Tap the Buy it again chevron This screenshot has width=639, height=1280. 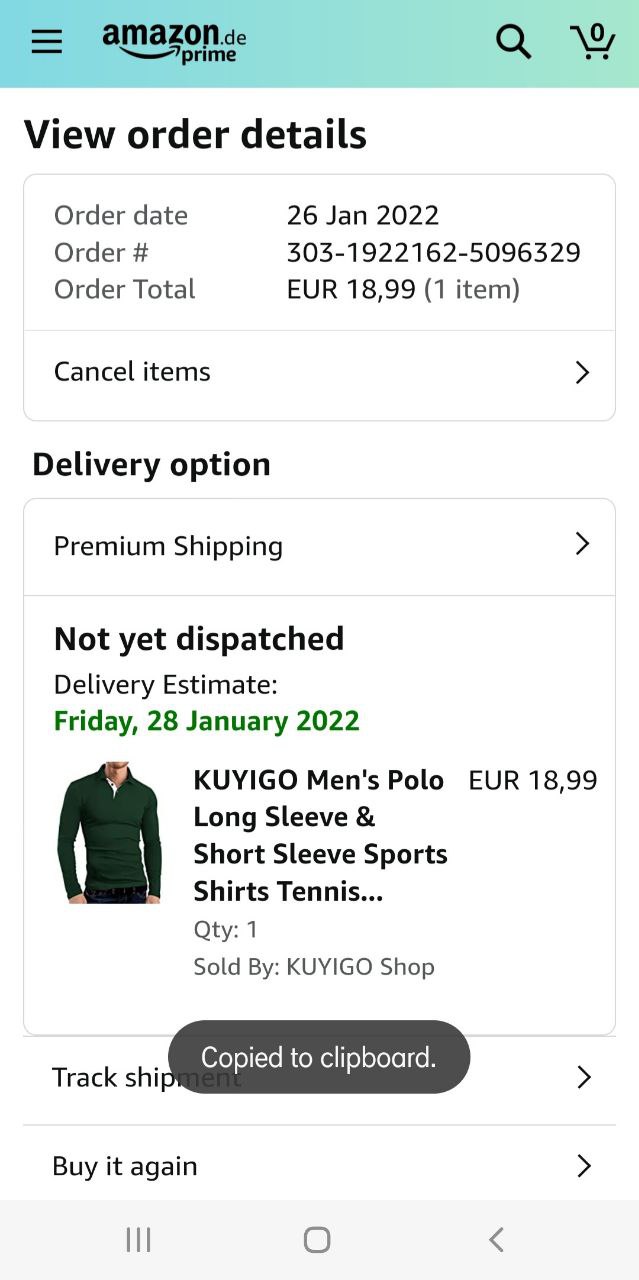584,1166
